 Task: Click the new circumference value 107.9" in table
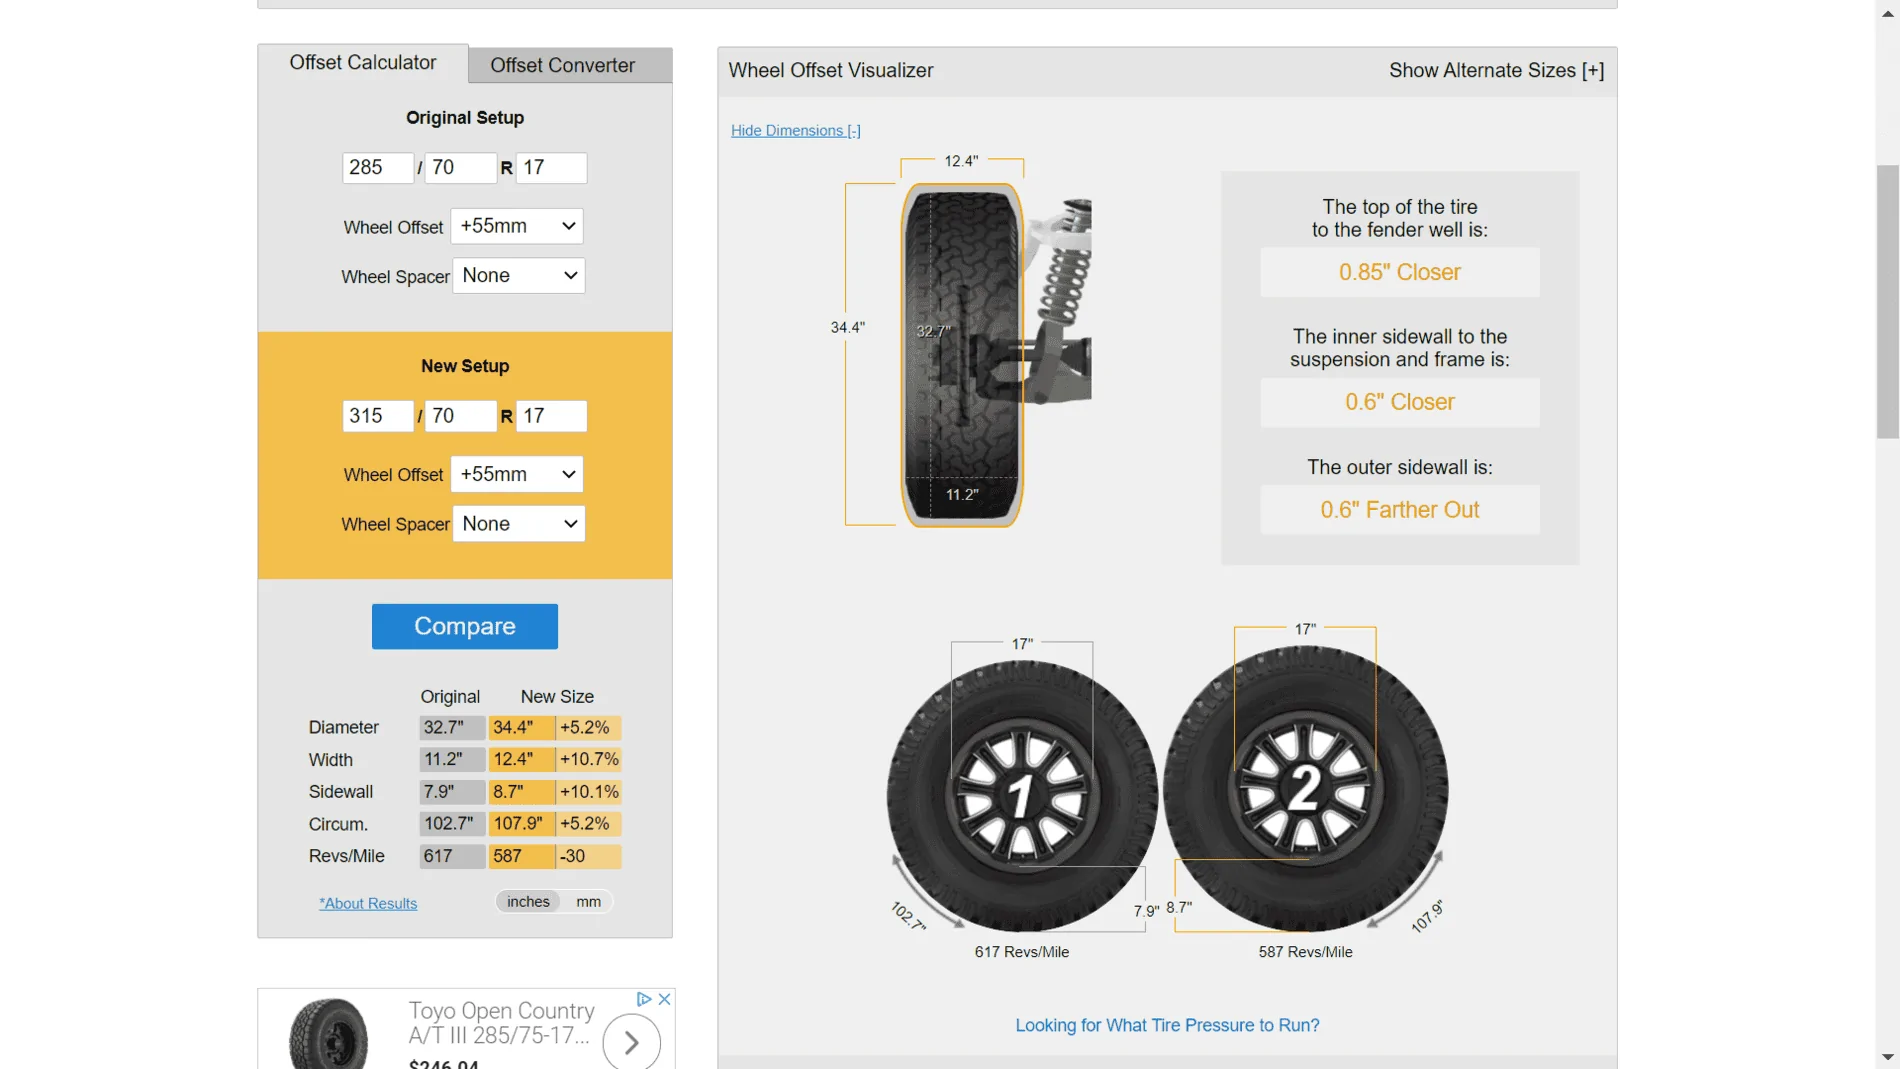520,824
